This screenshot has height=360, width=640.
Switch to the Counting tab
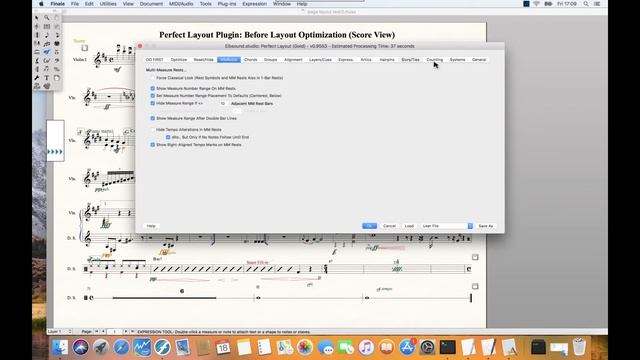coord(434,60)
